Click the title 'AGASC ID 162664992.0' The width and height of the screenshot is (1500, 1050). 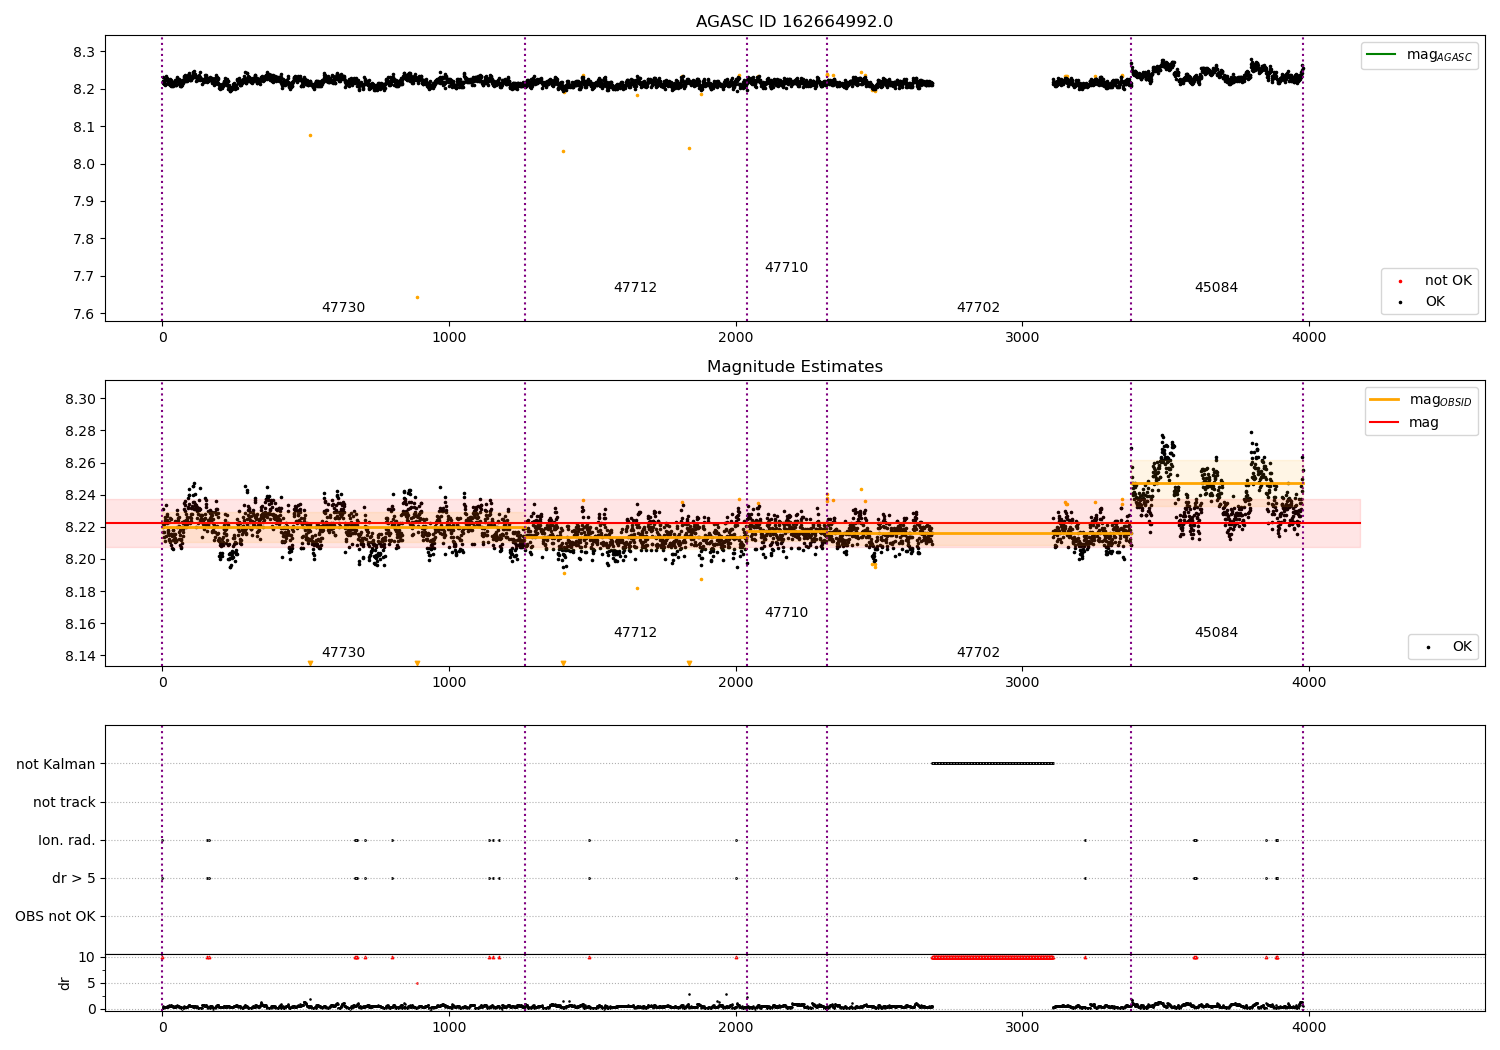[794, 22]
